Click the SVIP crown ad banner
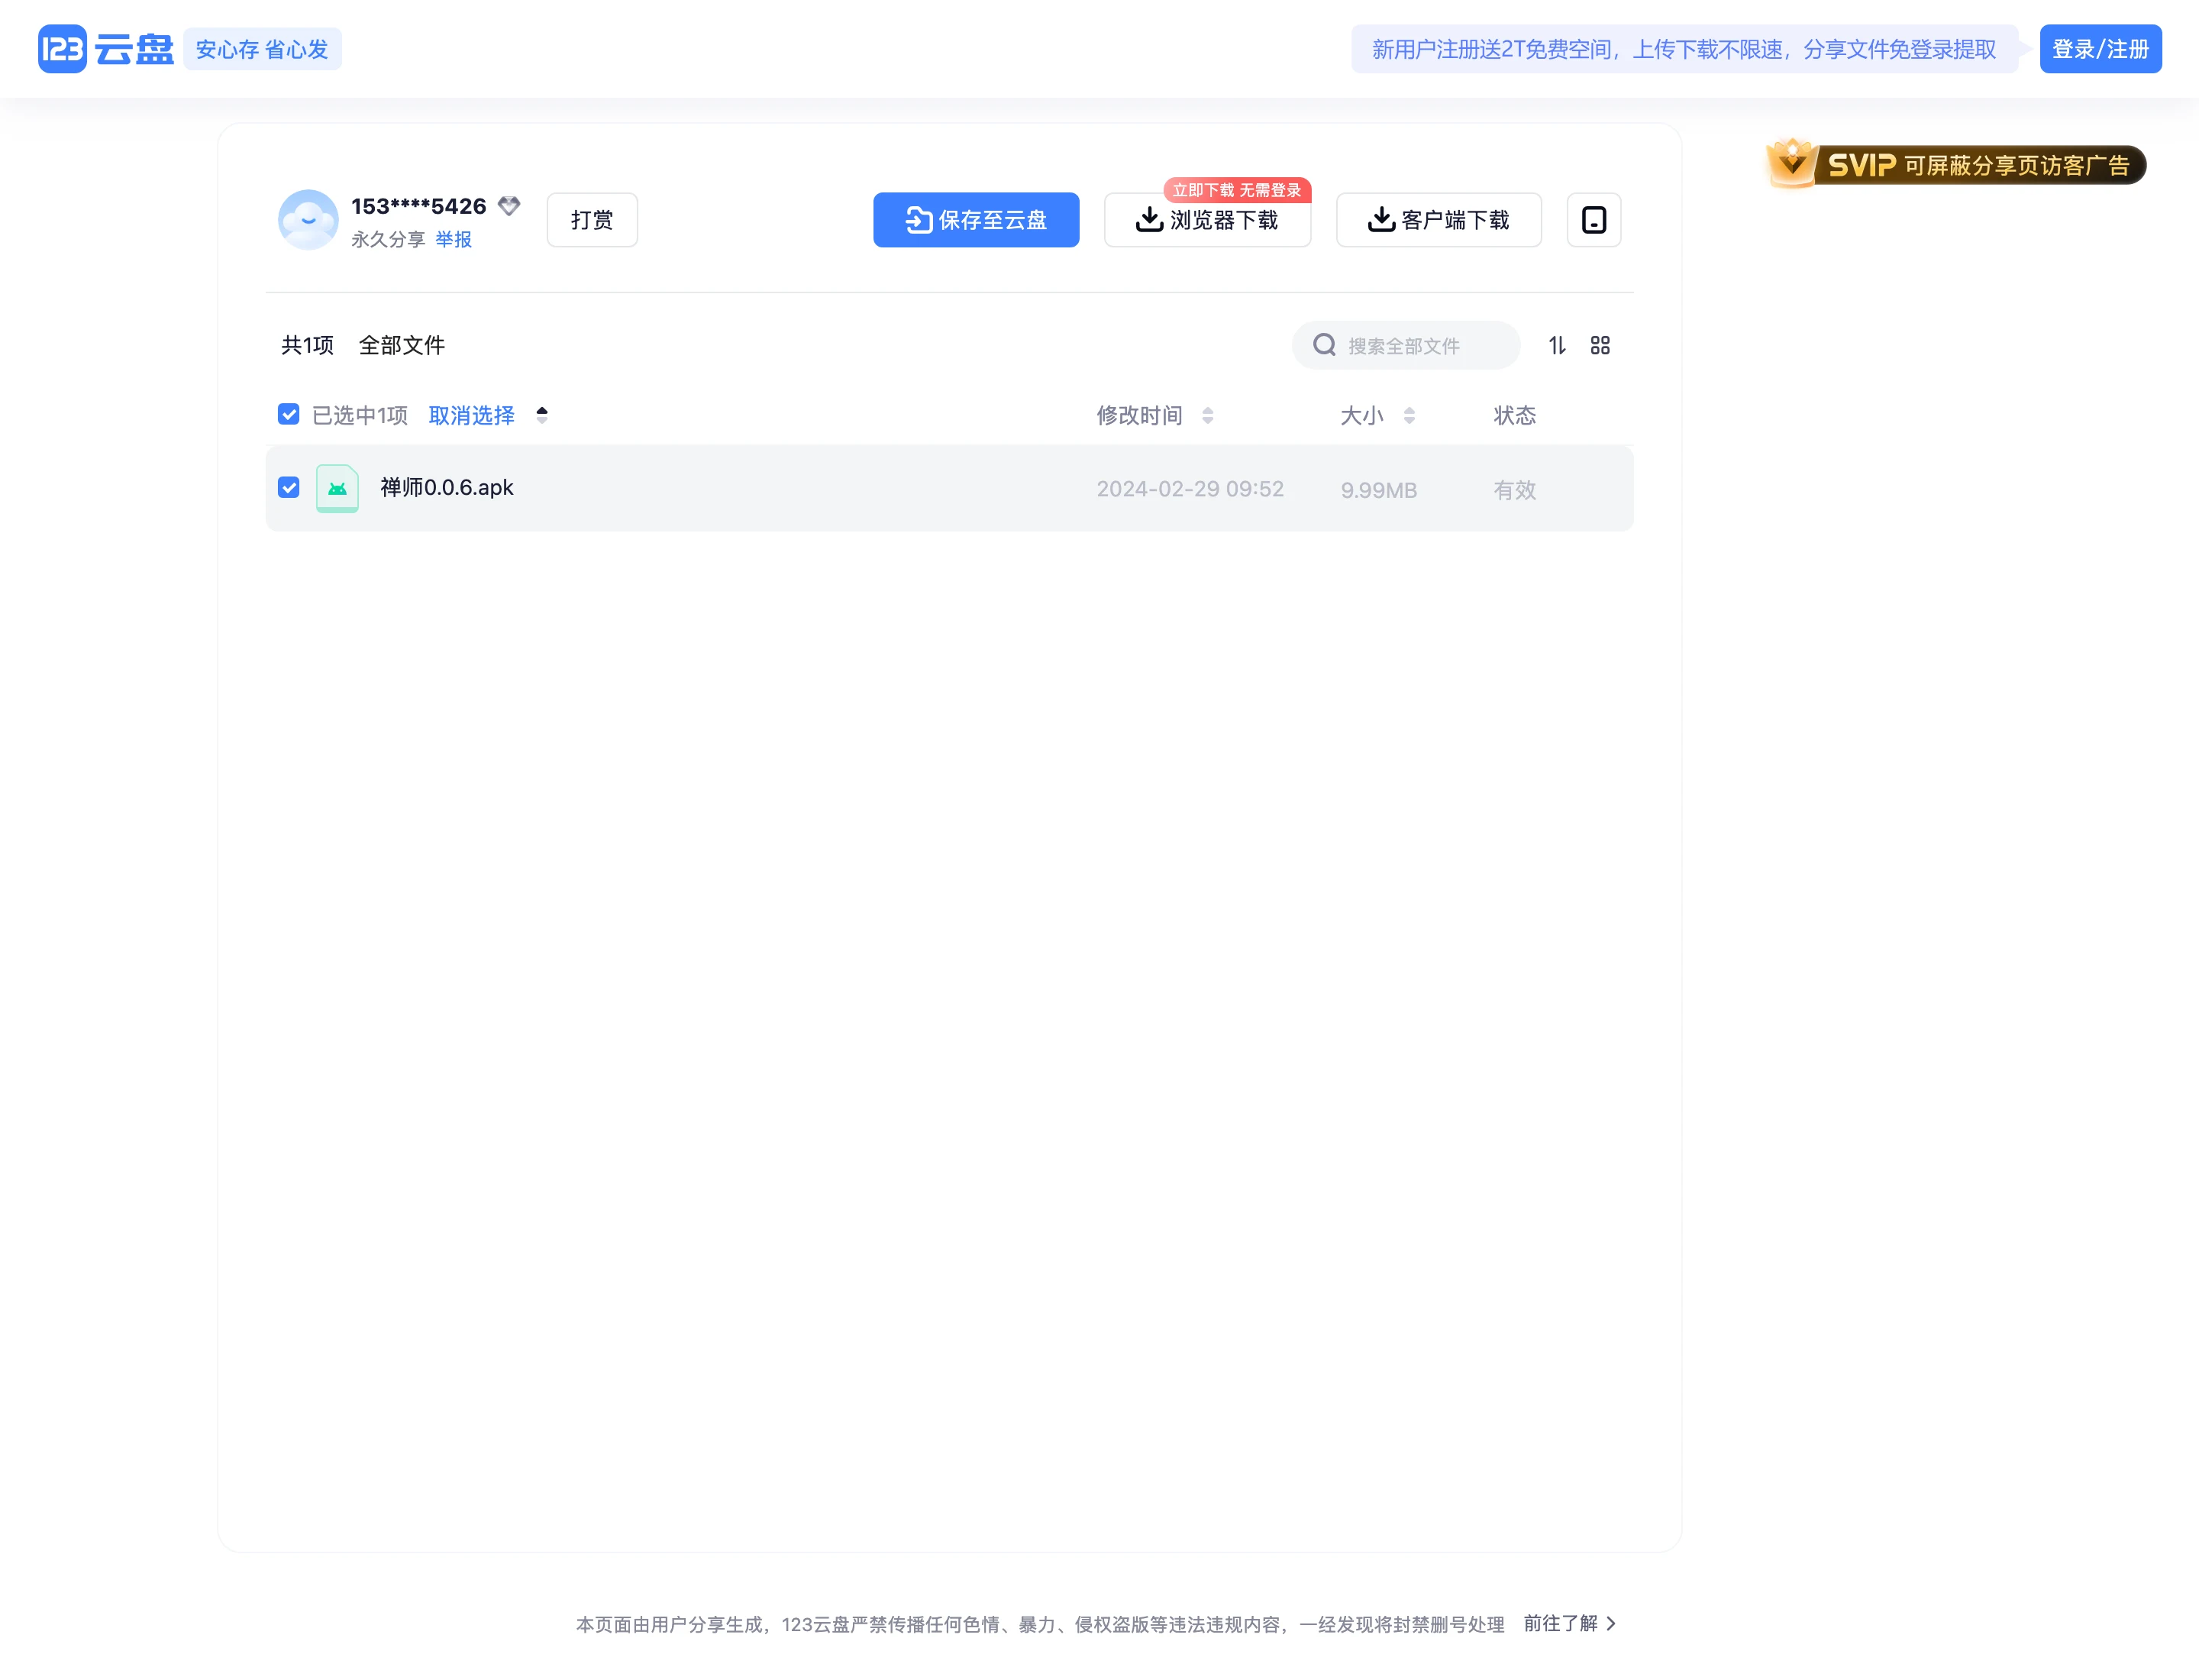 point(1956,164)
